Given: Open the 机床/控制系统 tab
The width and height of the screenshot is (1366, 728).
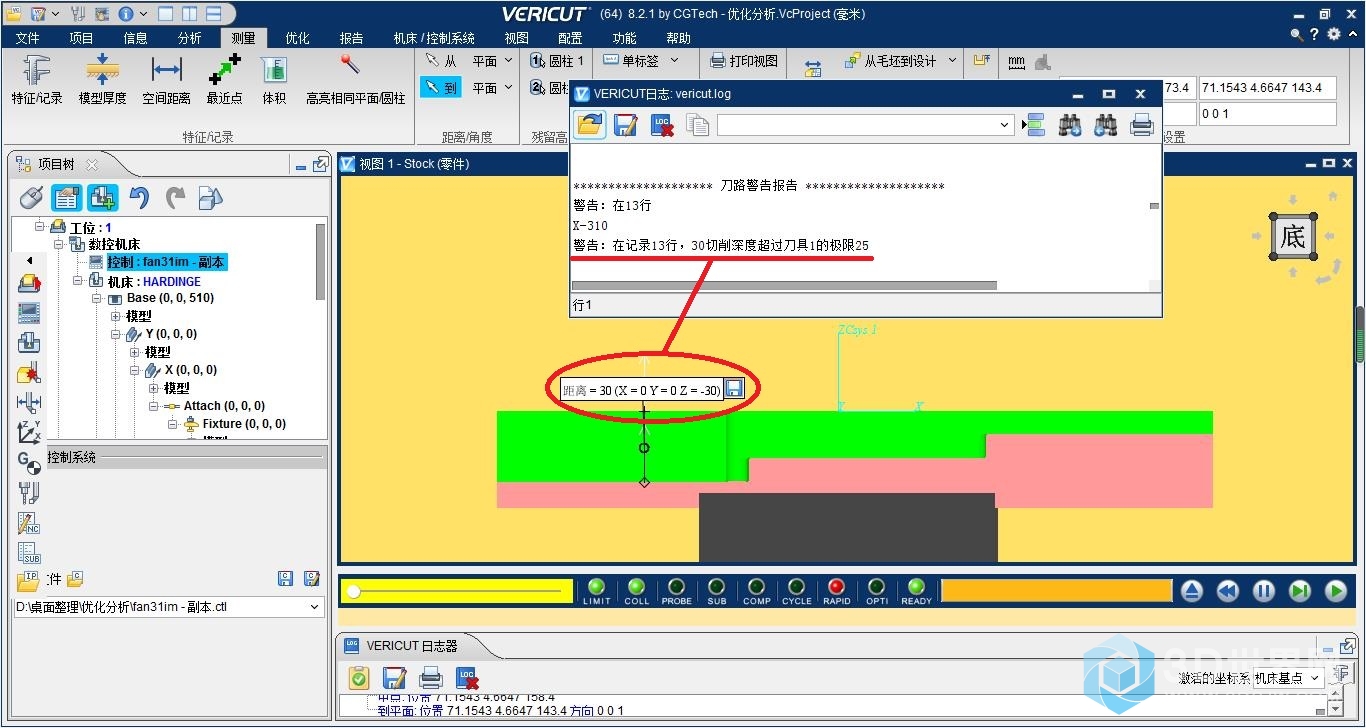Looking at the screenshot, I should pyautogui.click(x=434, y=38).
